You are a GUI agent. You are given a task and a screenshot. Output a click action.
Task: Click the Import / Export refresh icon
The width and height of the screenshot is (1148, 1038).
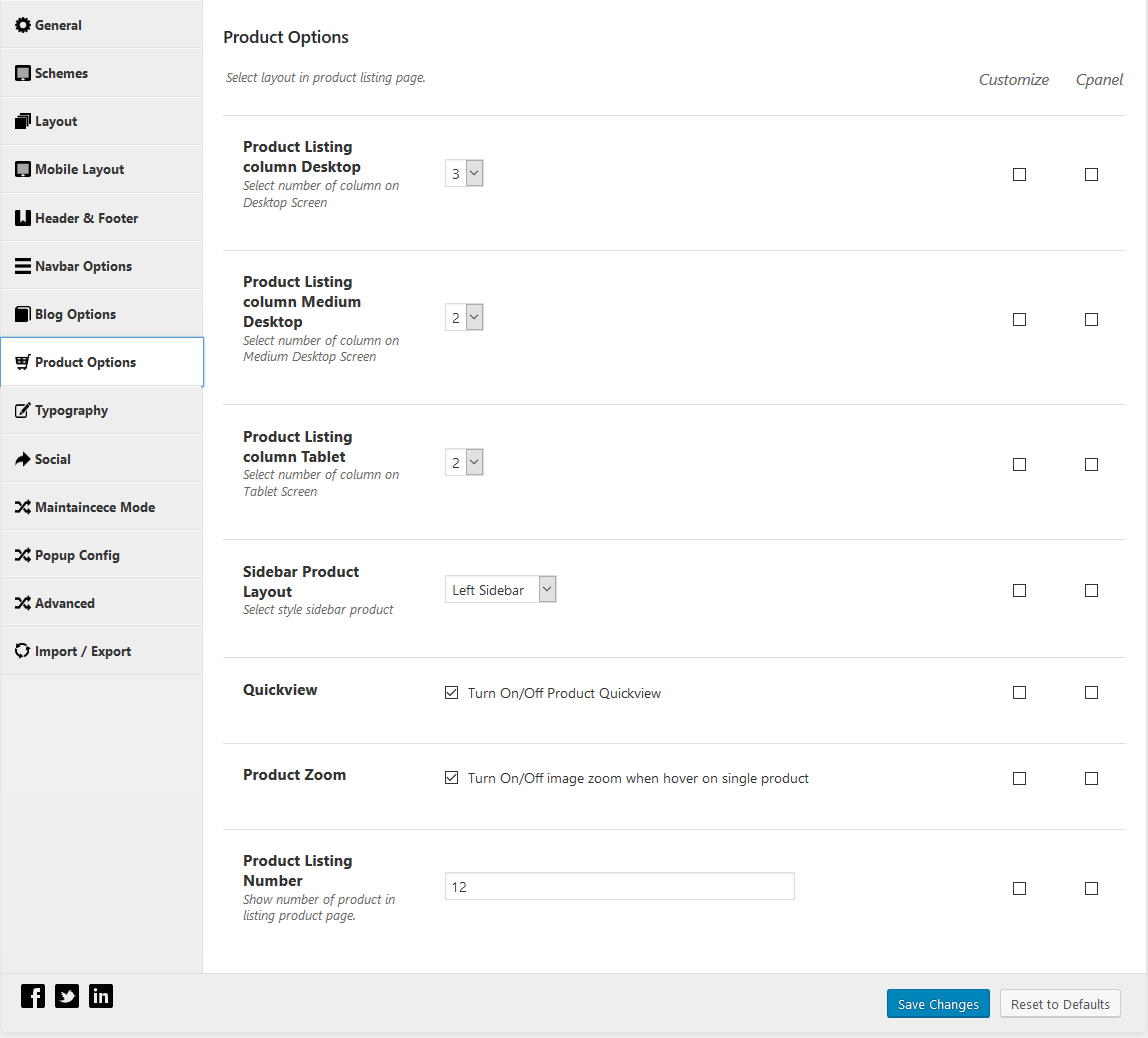pyautogui.click(x=23, y=651)
